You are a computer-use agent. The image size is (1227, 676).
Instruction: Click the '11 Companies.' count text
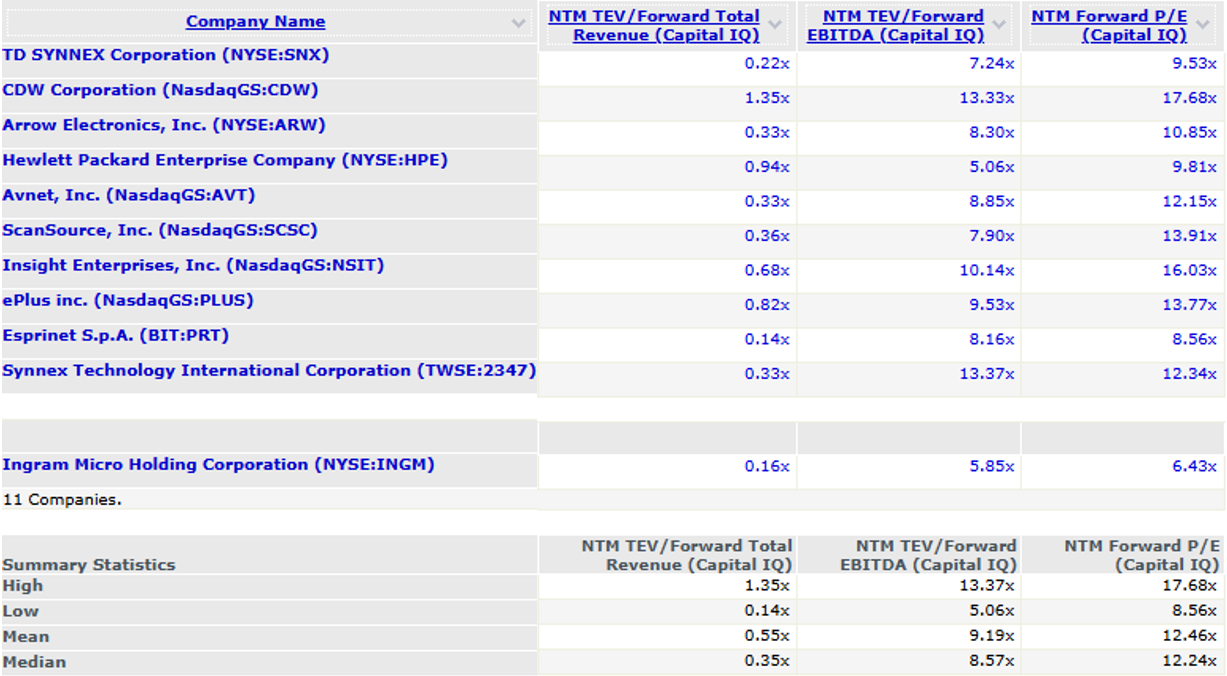pyautogui.click(x=62, y=499)
